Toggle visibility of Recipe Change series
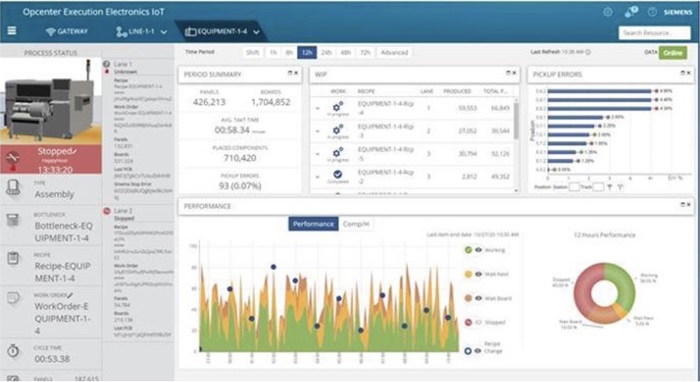Viewport: 700px width, 382px height. (478, 351)
